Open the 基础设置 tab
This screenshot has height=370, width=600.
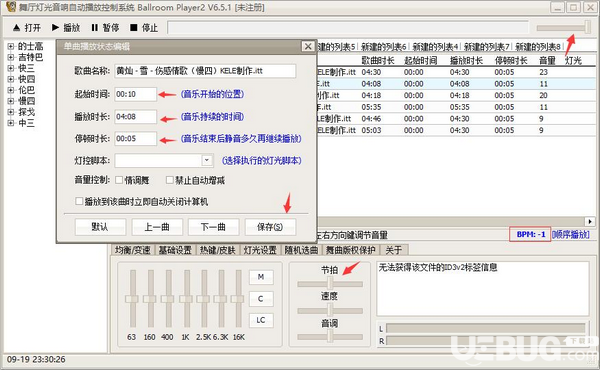tap(175, 250)
